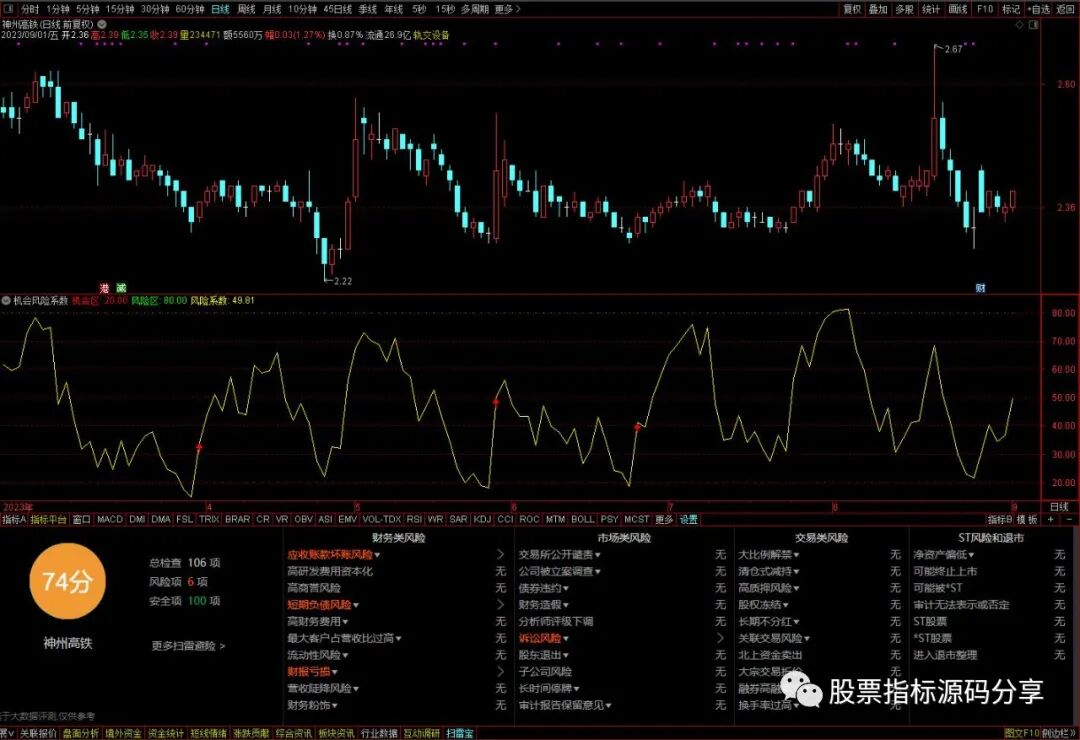The image size is (1080, 740).
Task: Click the red arrow marker near month 4
Action: [199, 447]
